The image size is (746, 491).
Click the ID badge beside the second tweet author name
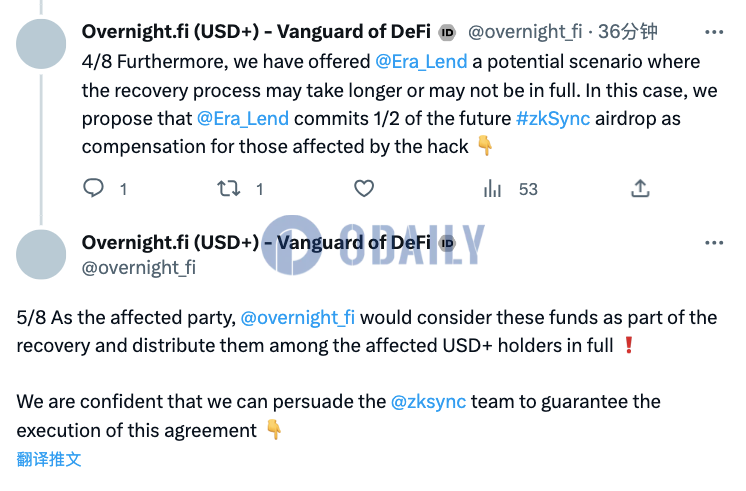pyautogui.click(x=447, y=244)
